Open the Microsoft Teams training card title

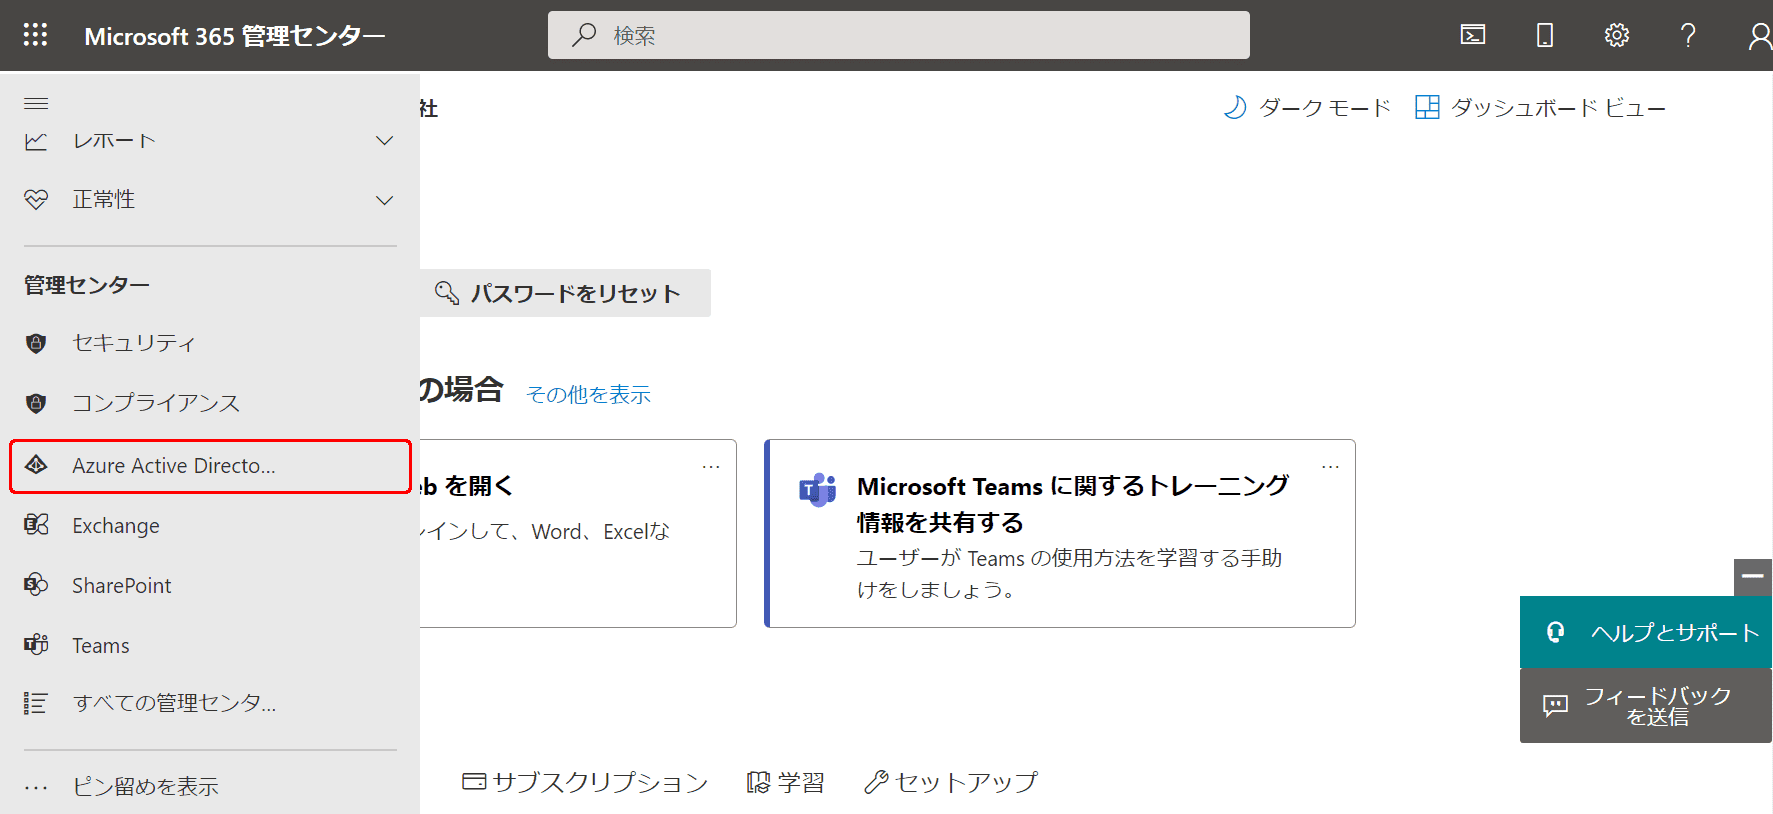tap(1073, 504)
